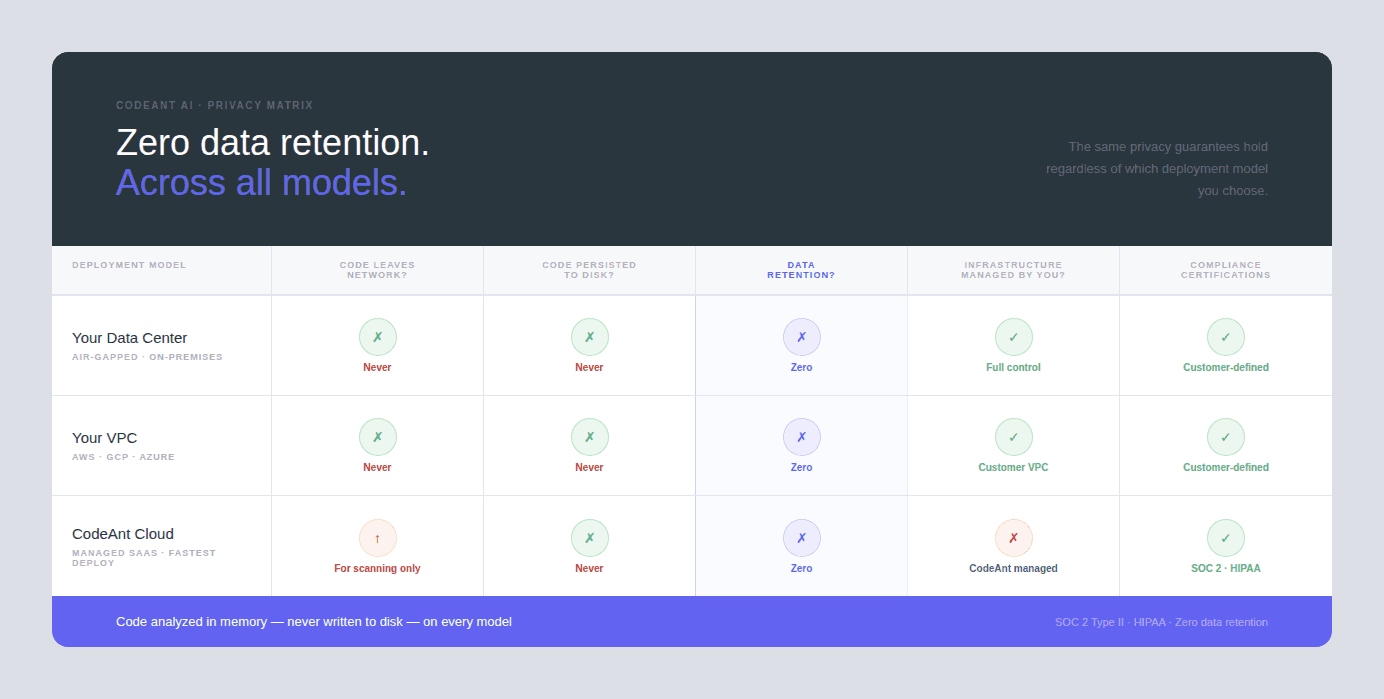Click the CodeAnt Cloud row title
Image resolution: width=1384 pixels, height=699 pixels.
(123, 534)
